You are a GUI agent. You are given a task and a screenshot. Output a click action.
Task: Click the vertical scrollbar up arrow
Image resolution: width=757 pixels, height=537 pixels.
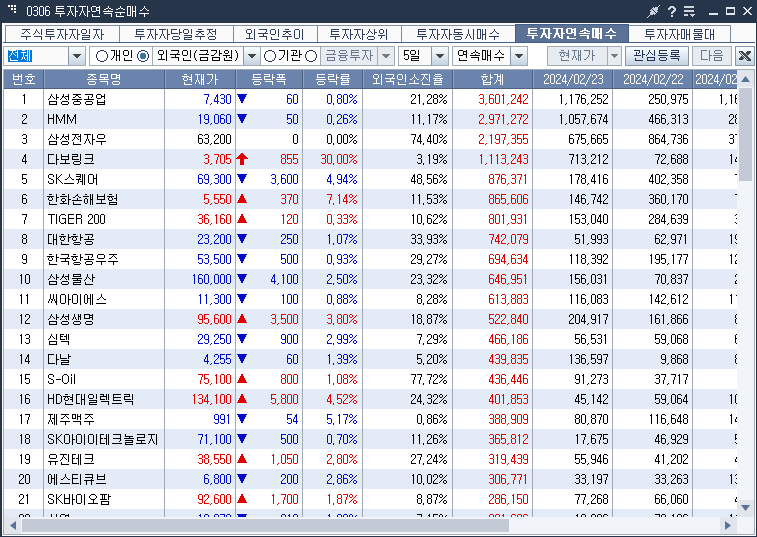(x=745, y=79)
